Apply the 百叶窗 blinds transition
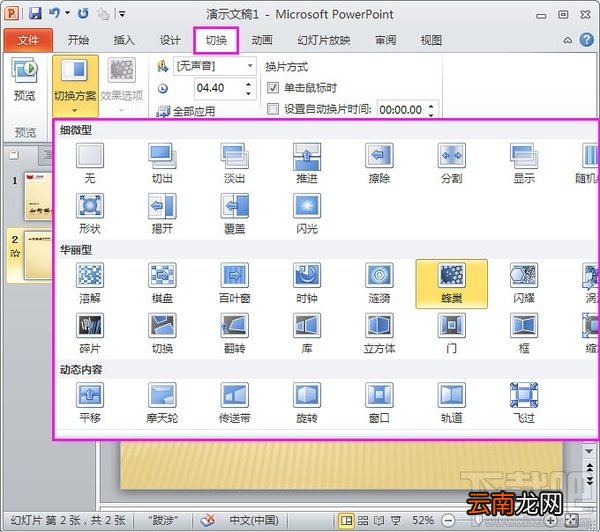The height and width of the screenshot is (532, 600). (234, 283)
